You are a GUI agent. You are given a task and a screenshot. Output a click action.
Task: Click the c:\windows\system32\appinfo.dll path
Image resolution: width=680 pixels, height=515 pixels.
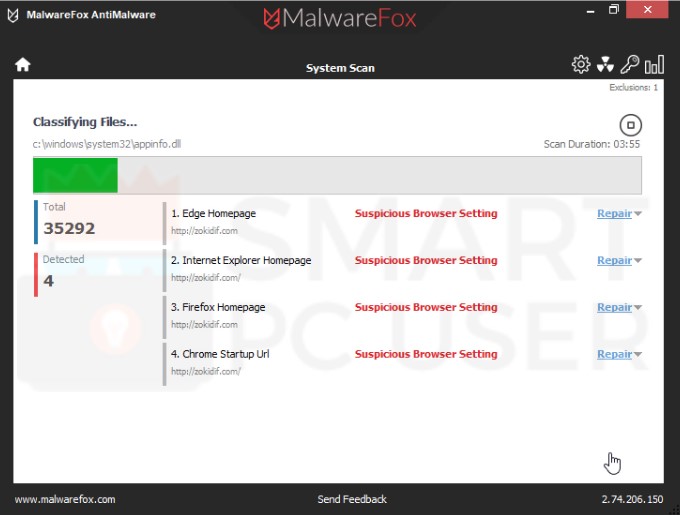pos(107,144)
